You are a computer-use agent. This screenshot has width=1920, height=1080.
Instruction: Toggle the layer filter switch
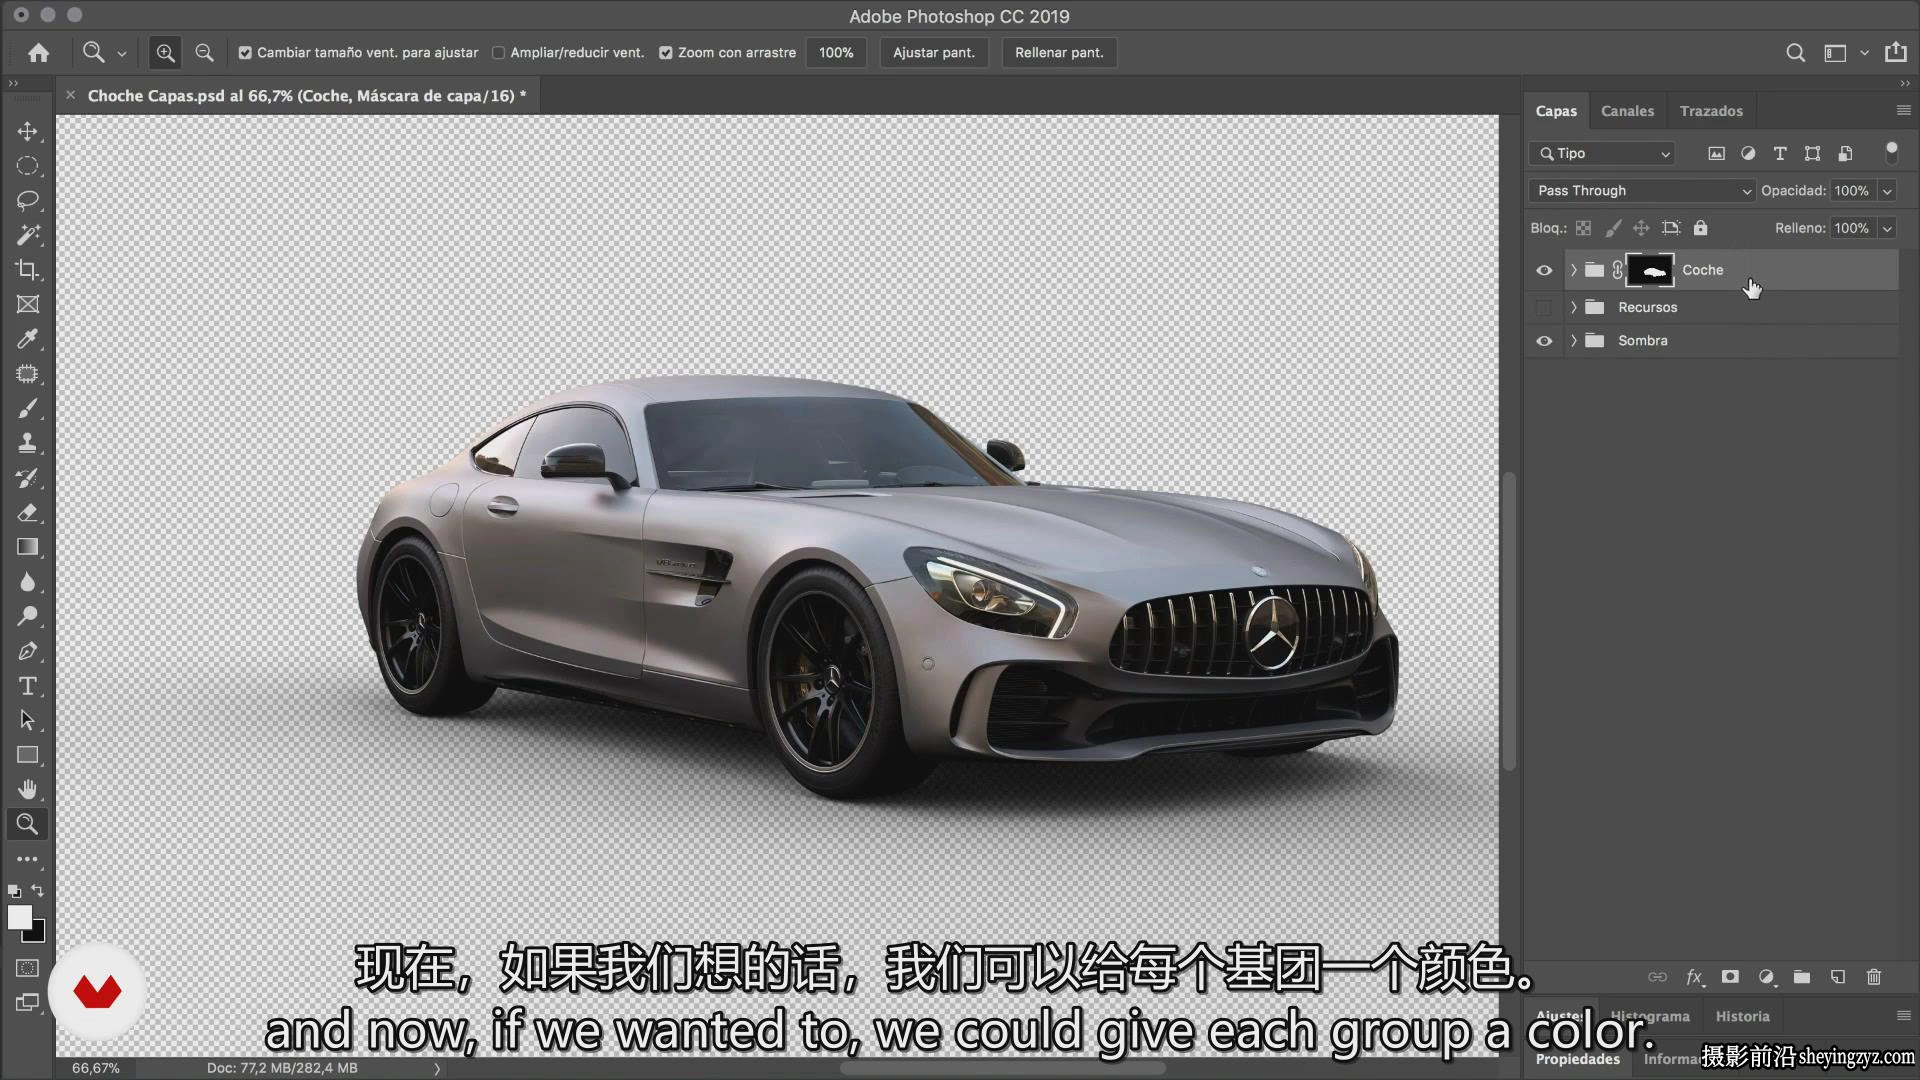tap(1891, 153)
